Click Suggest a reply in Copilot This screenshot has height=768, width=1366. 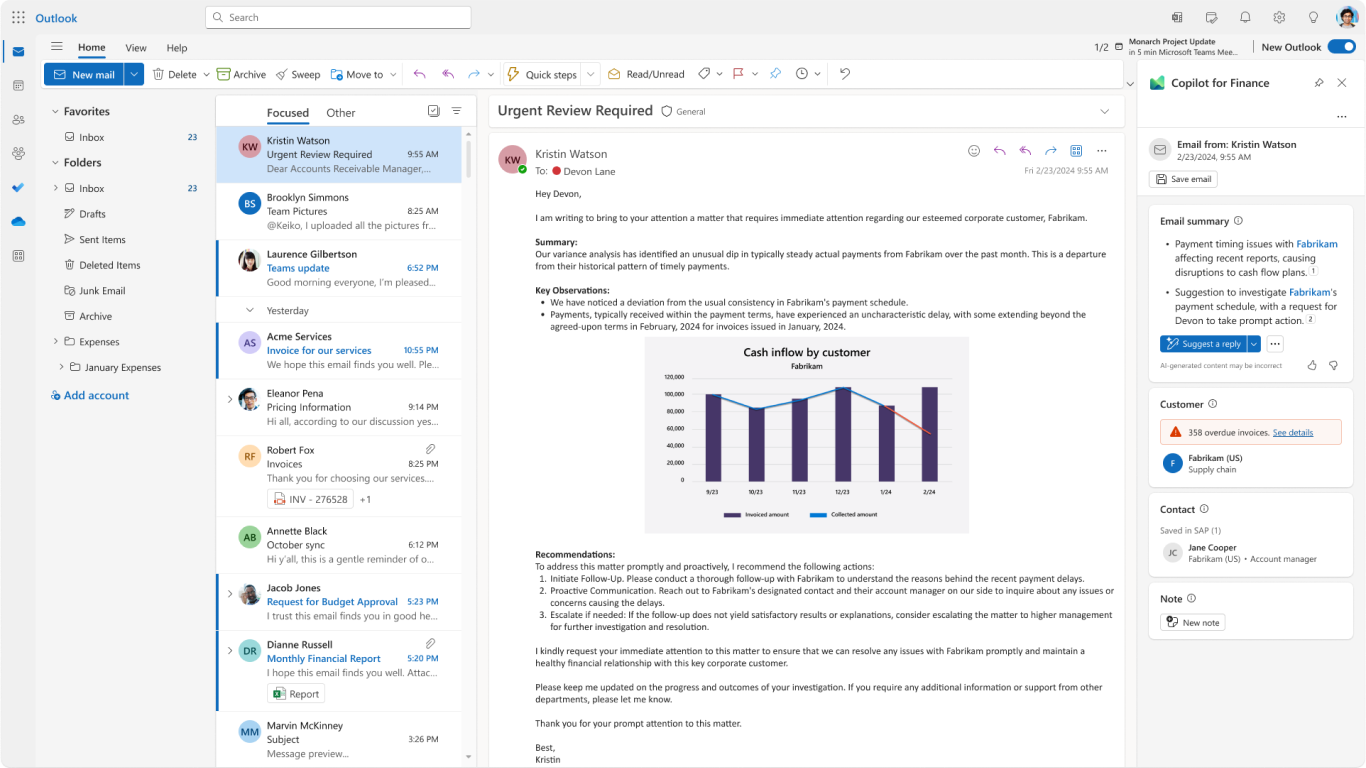(x=1210, y=343)
